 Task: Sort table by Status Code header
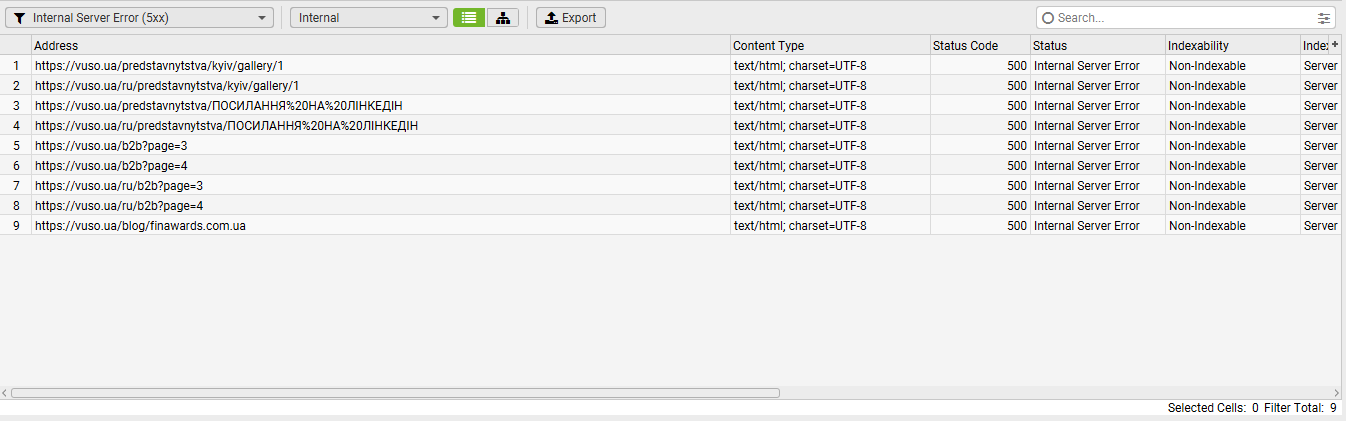tap(979, 46)
